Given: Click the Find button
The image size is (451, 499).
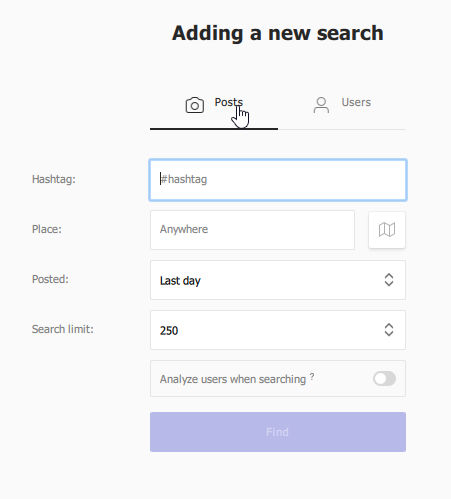Looking at the screenshot, I should (x=278, y=432).
